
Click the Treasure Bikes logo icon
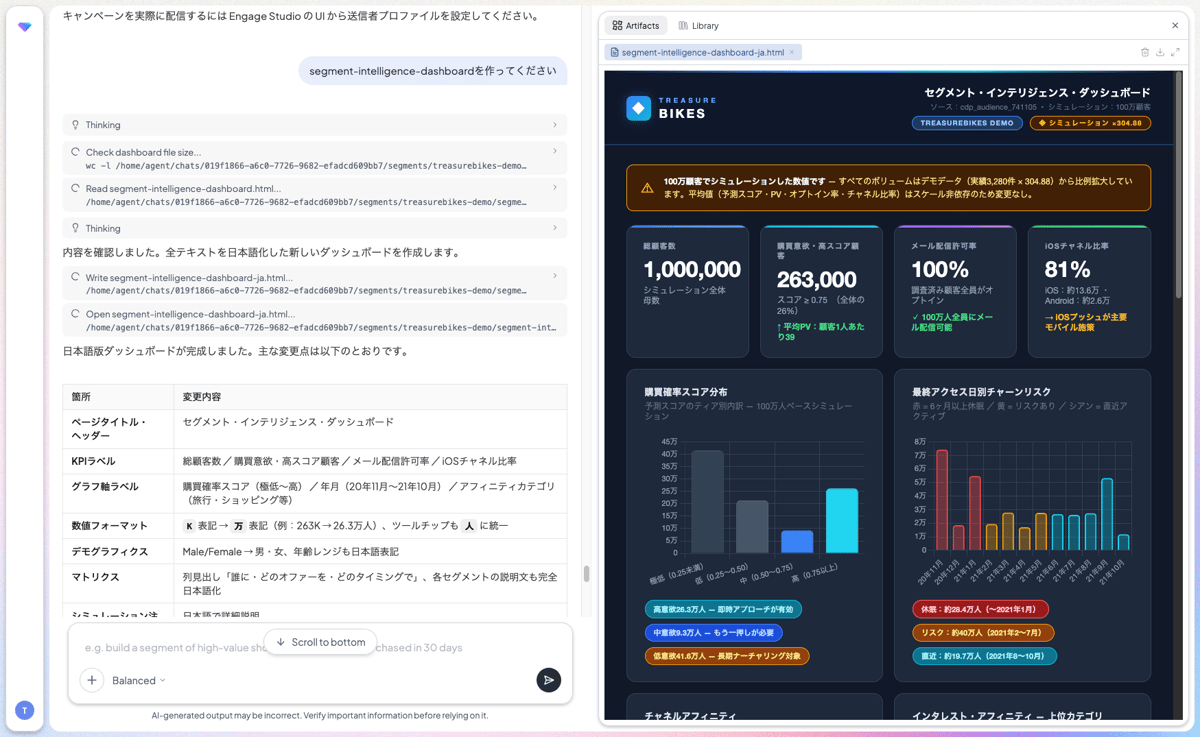tap(638, 108)
